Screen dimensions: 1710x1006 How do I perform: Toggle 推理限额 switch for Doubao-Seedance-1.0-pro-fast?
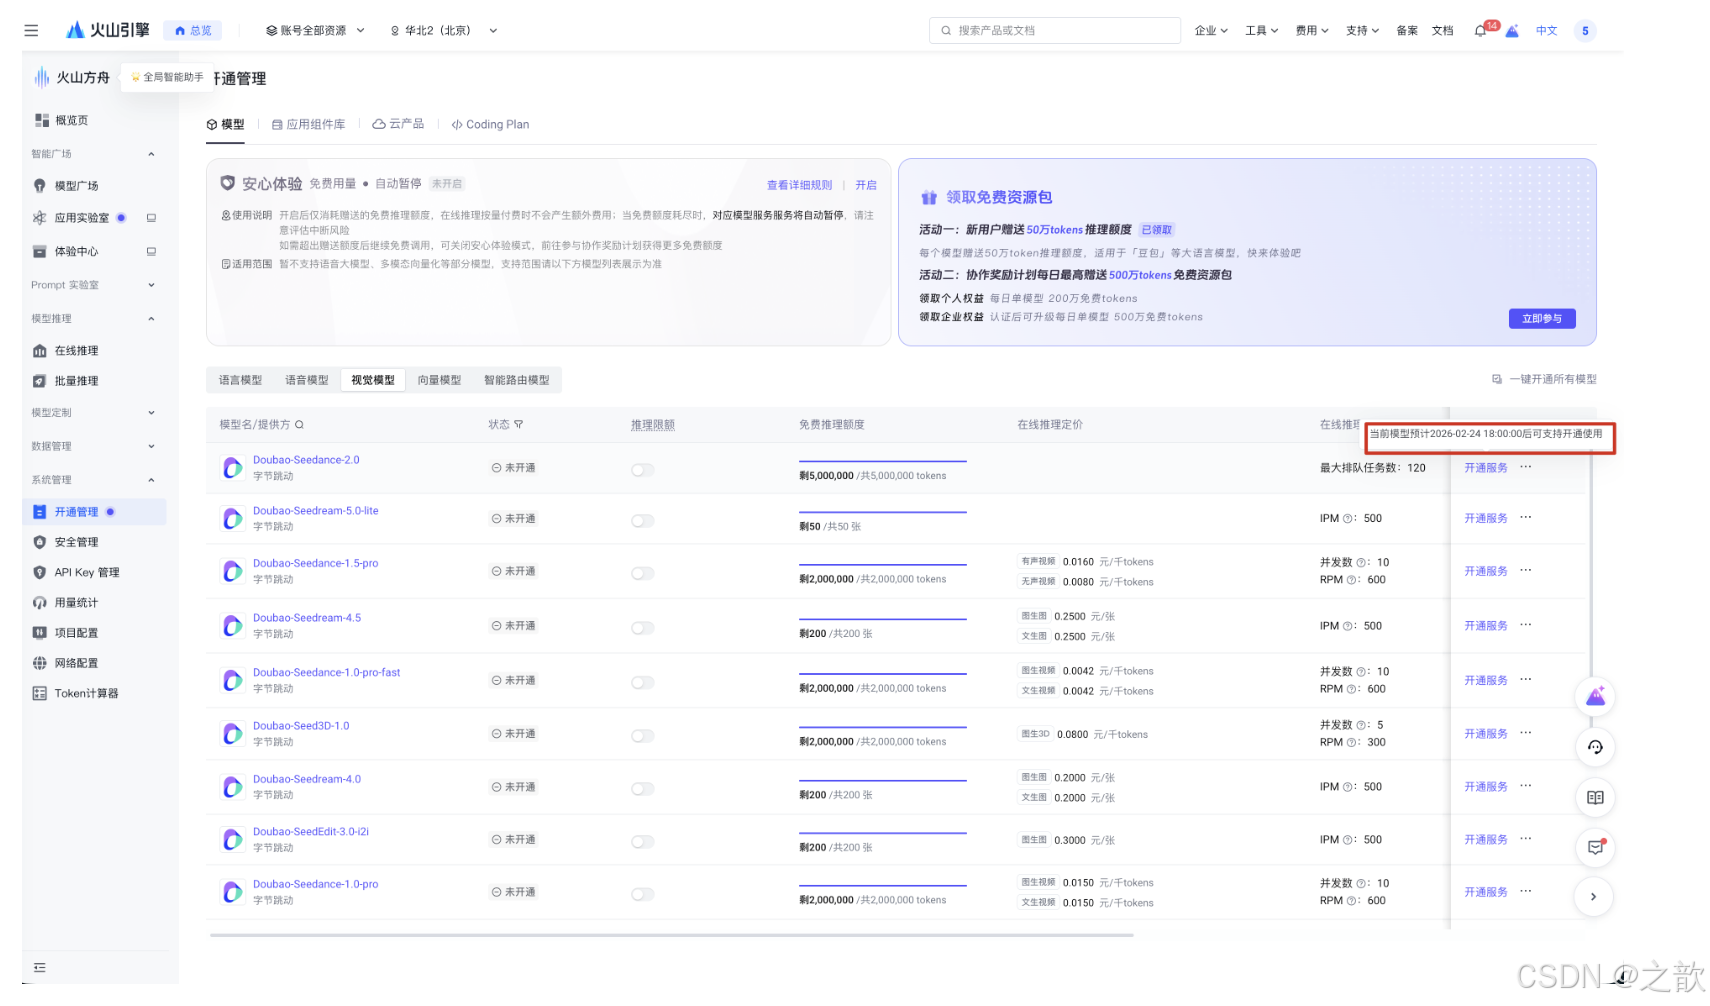pyautogui.click(x=643, y=683)
